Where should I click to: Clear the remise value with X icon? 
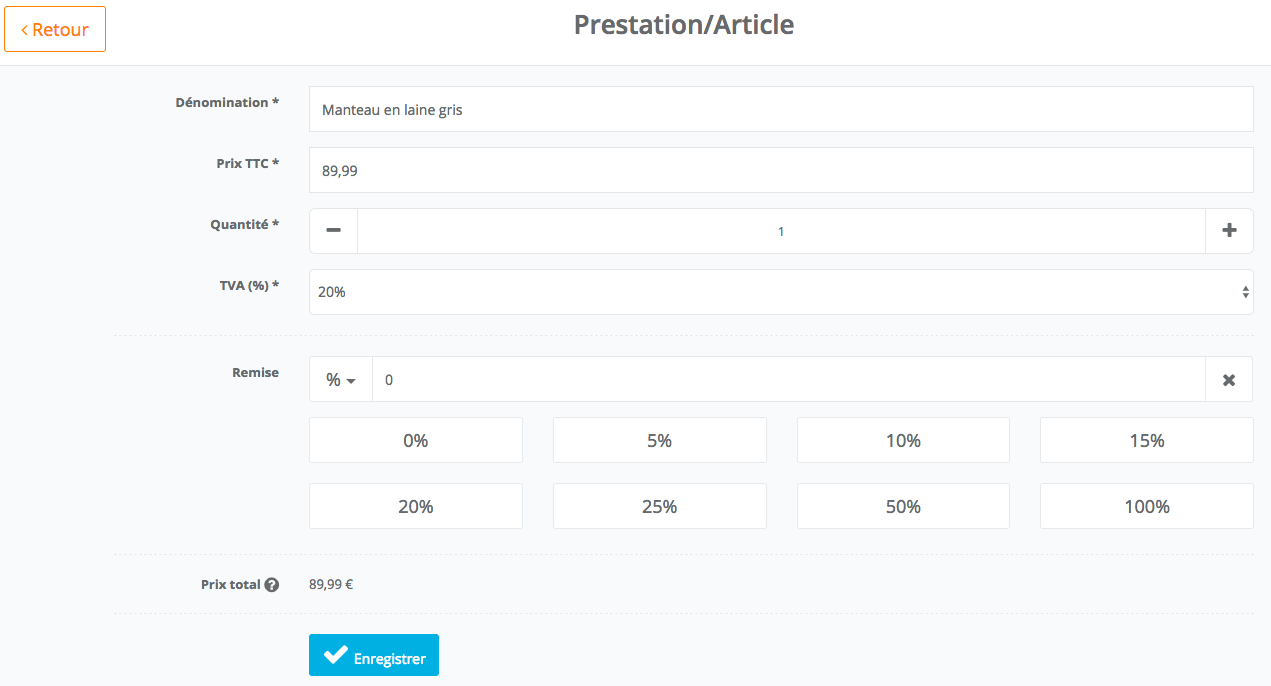click(x=1229, y=380)
